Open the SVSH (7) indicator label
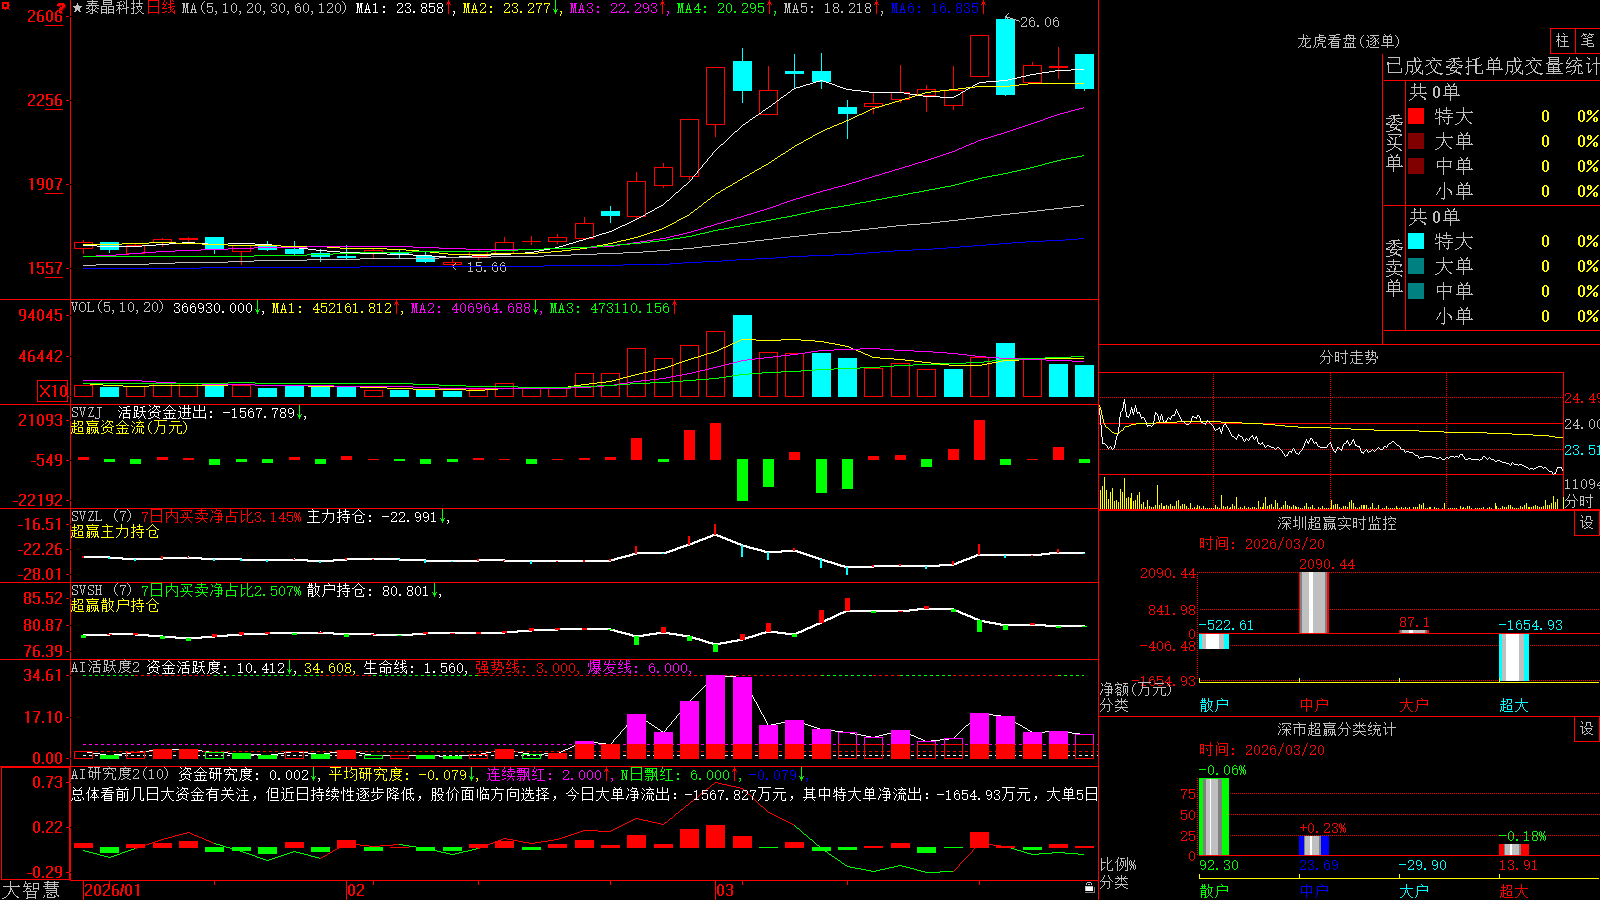Screen dimensions: 1600x900 coord(101,591)
